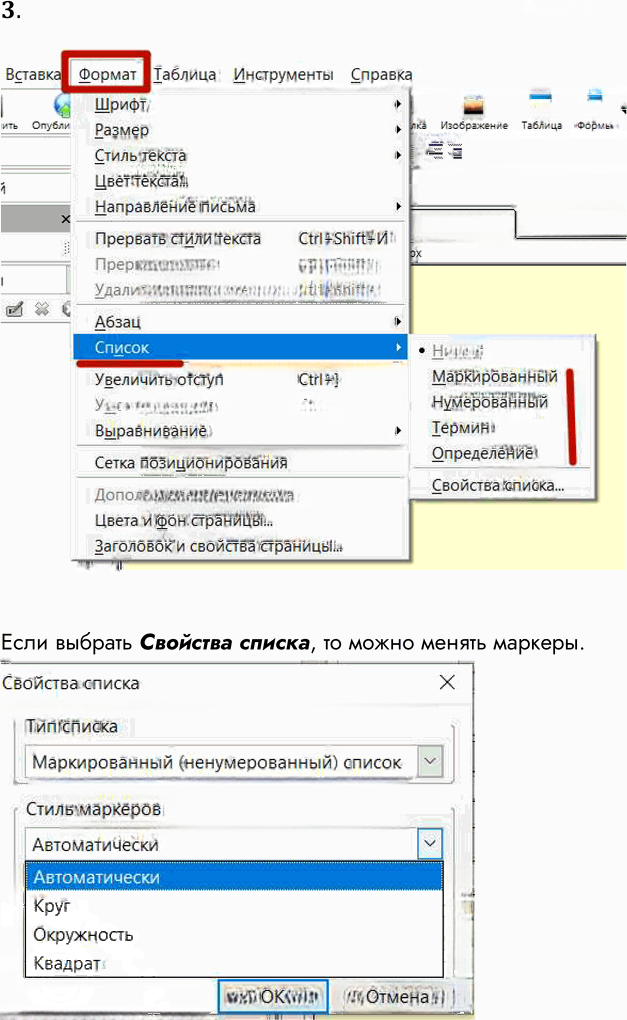The height and width of the screenshot is (1020, 627).
Task: Click the alignment icons in format toolbar
Action: (x=444, y=150)
